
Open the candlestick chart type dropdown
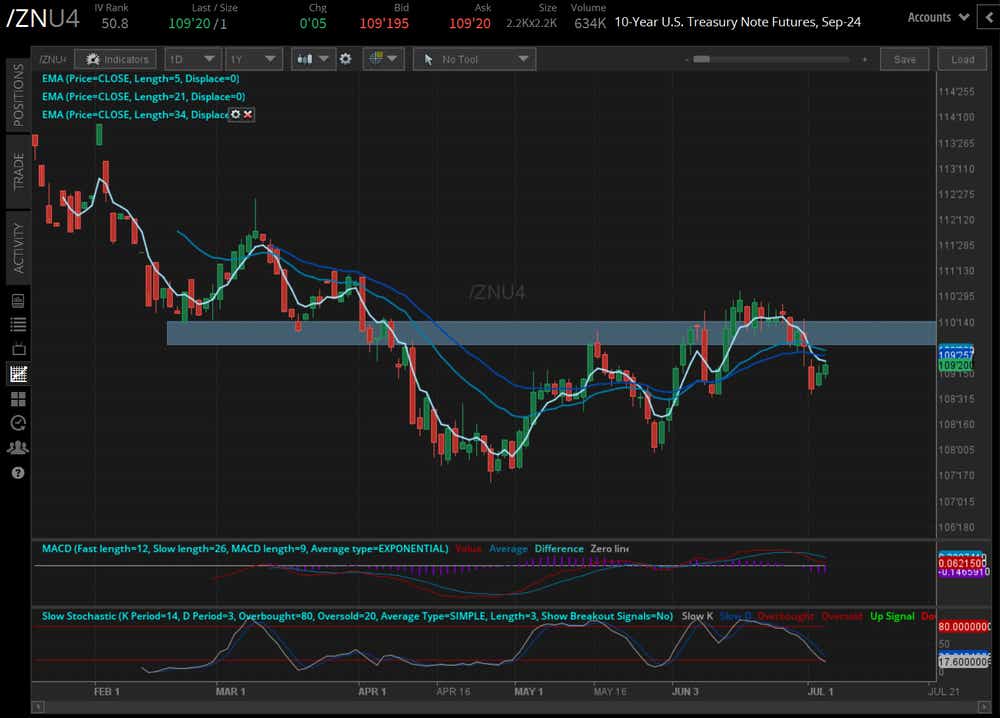[312, 59]
